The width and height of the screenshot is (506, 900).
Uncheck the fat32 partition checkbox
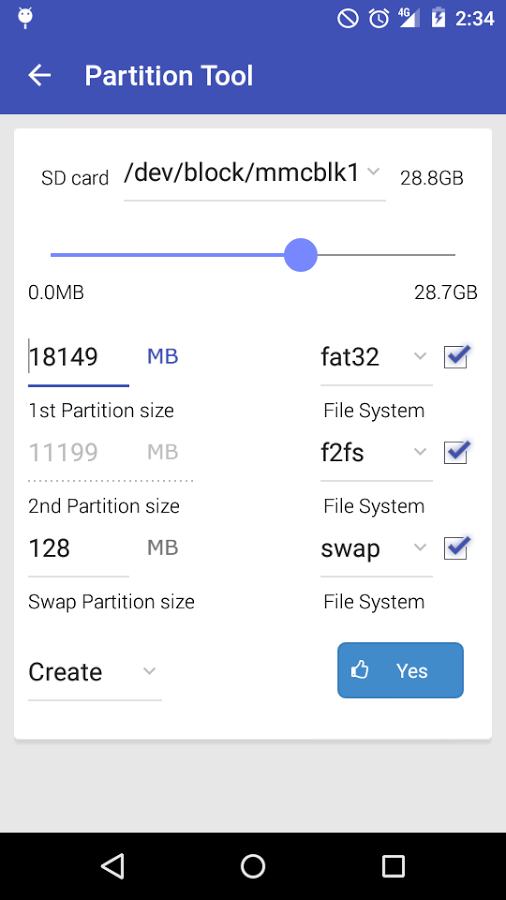point(457,356)
